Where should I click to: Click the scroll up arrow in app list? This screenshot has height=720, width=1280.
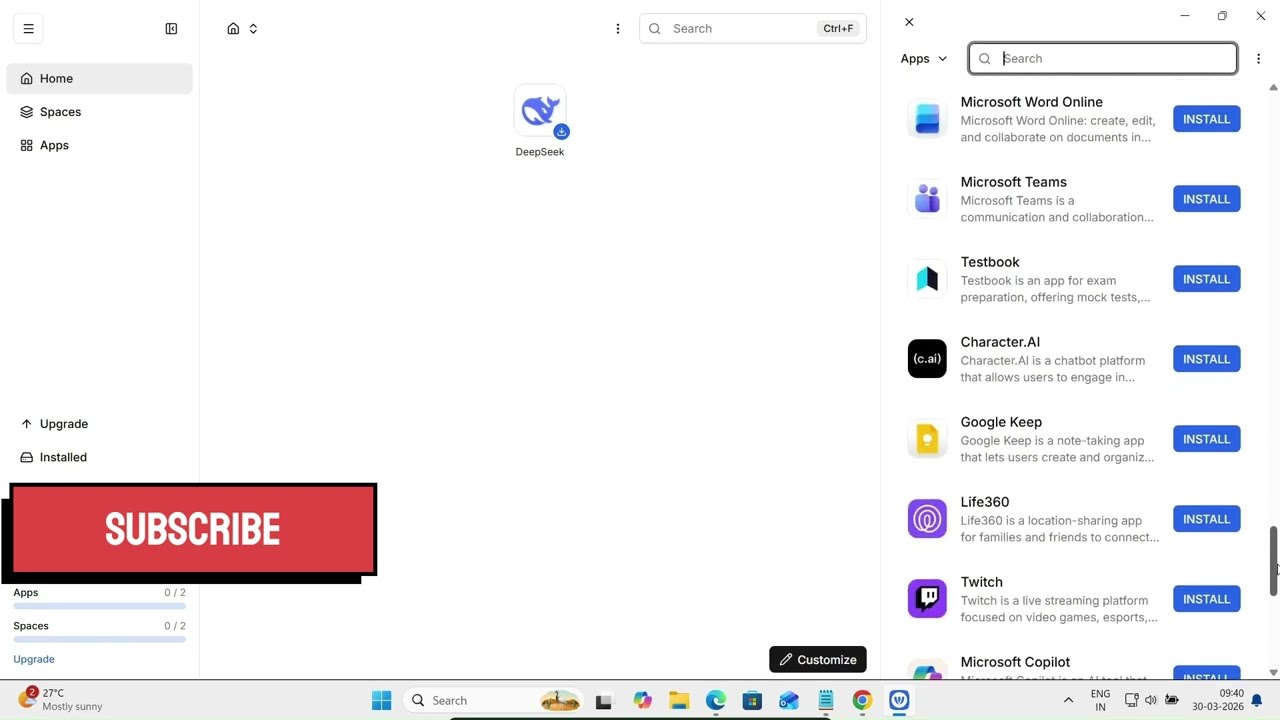[x=1273, y=88]
